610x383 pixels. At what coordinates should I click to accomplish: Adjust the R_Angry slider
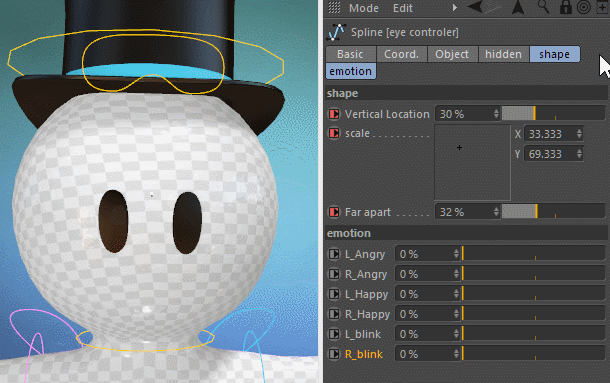533,274
